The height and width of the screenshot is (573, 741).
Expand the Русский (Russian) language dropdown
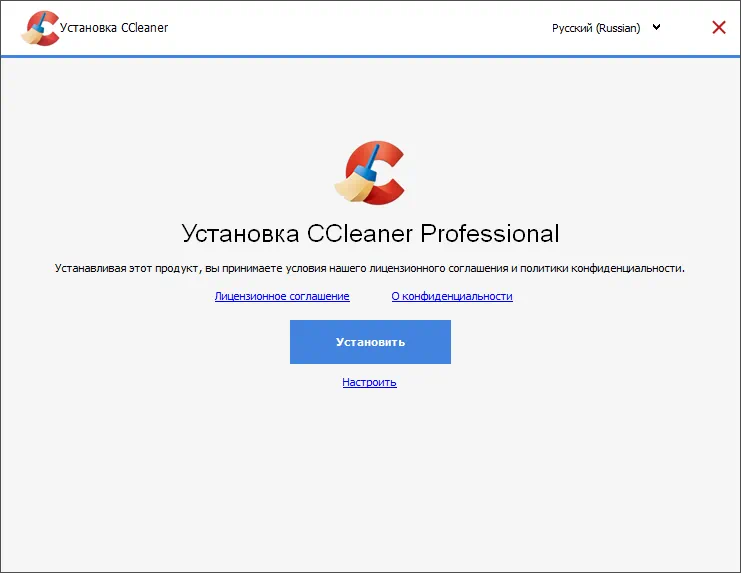pyautogui.click(x=606, y=28)
